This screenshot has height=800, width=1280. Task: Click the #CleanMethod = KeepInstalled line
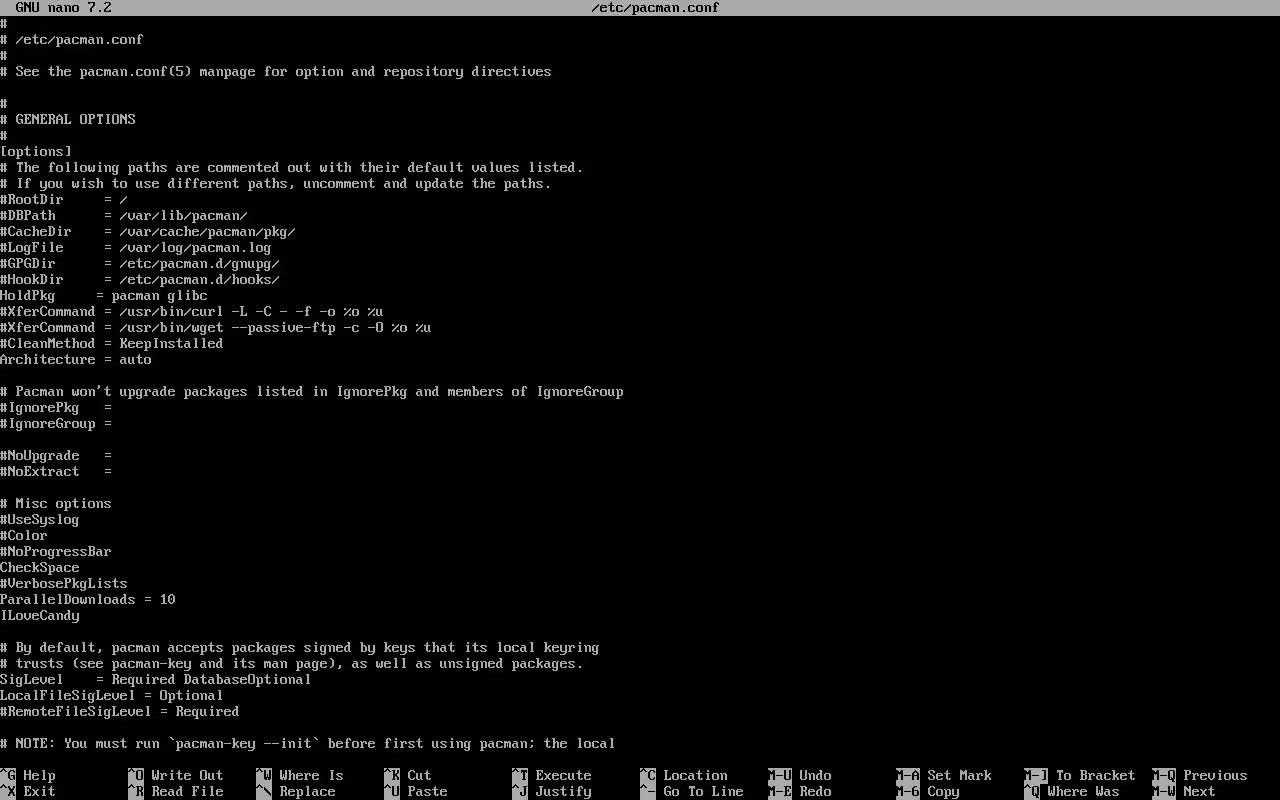pos(112,343)
